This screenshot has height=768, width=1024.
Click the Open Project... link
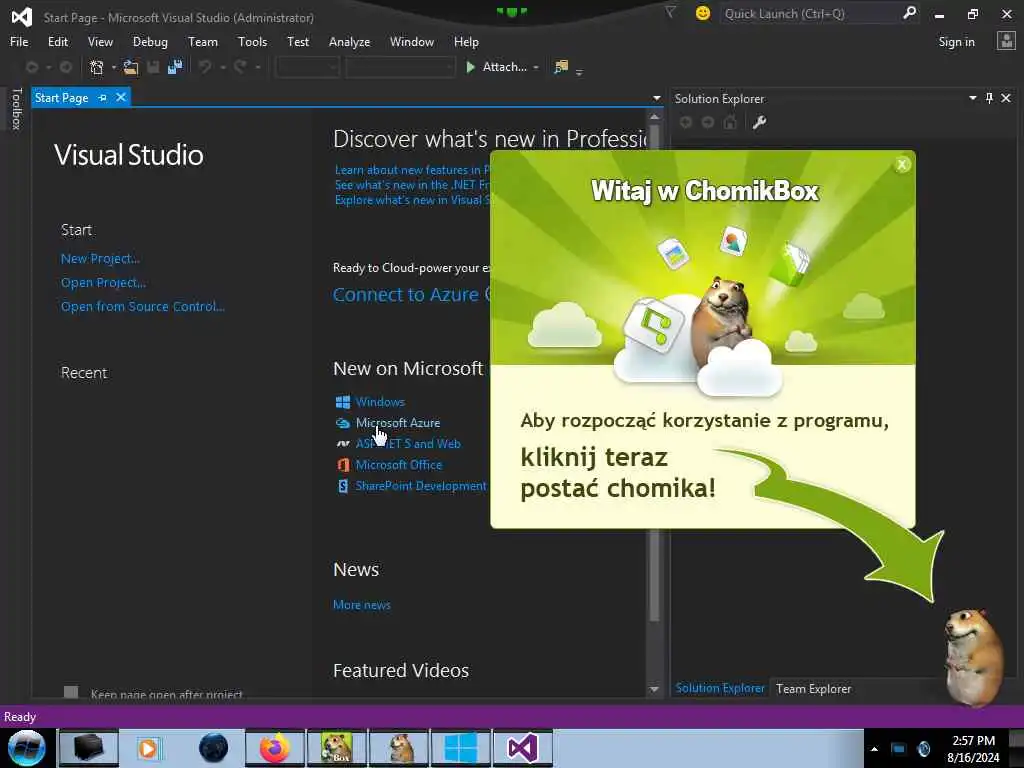[x=103, y=283]
